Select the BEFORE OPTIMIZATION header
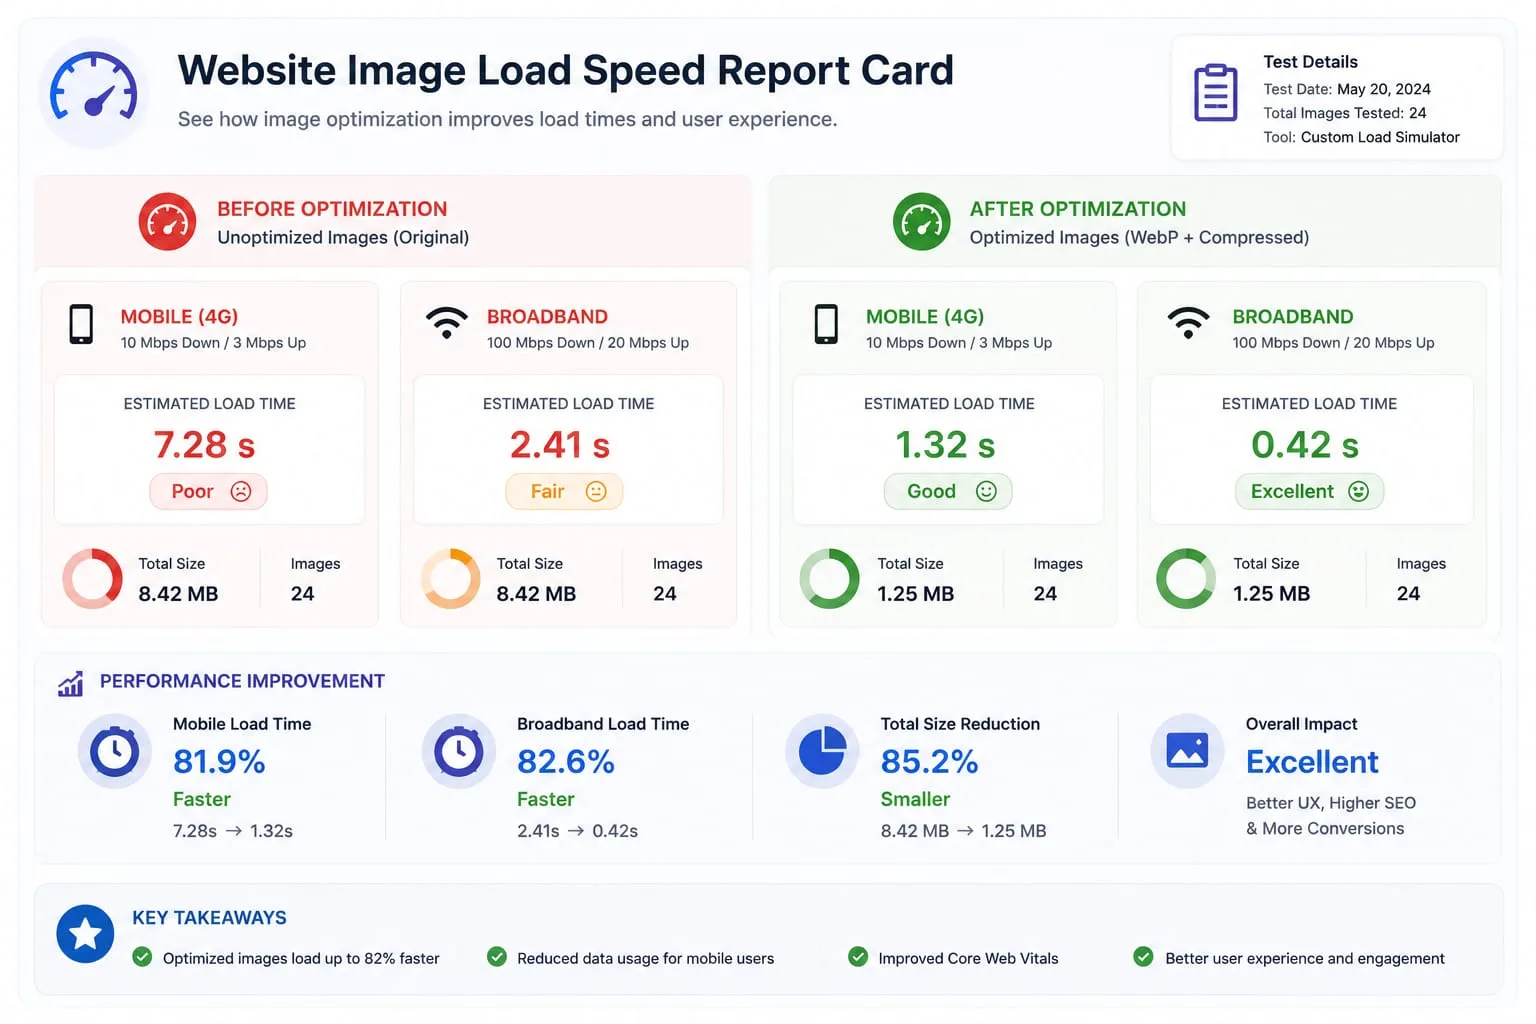 tap(332, 209)
